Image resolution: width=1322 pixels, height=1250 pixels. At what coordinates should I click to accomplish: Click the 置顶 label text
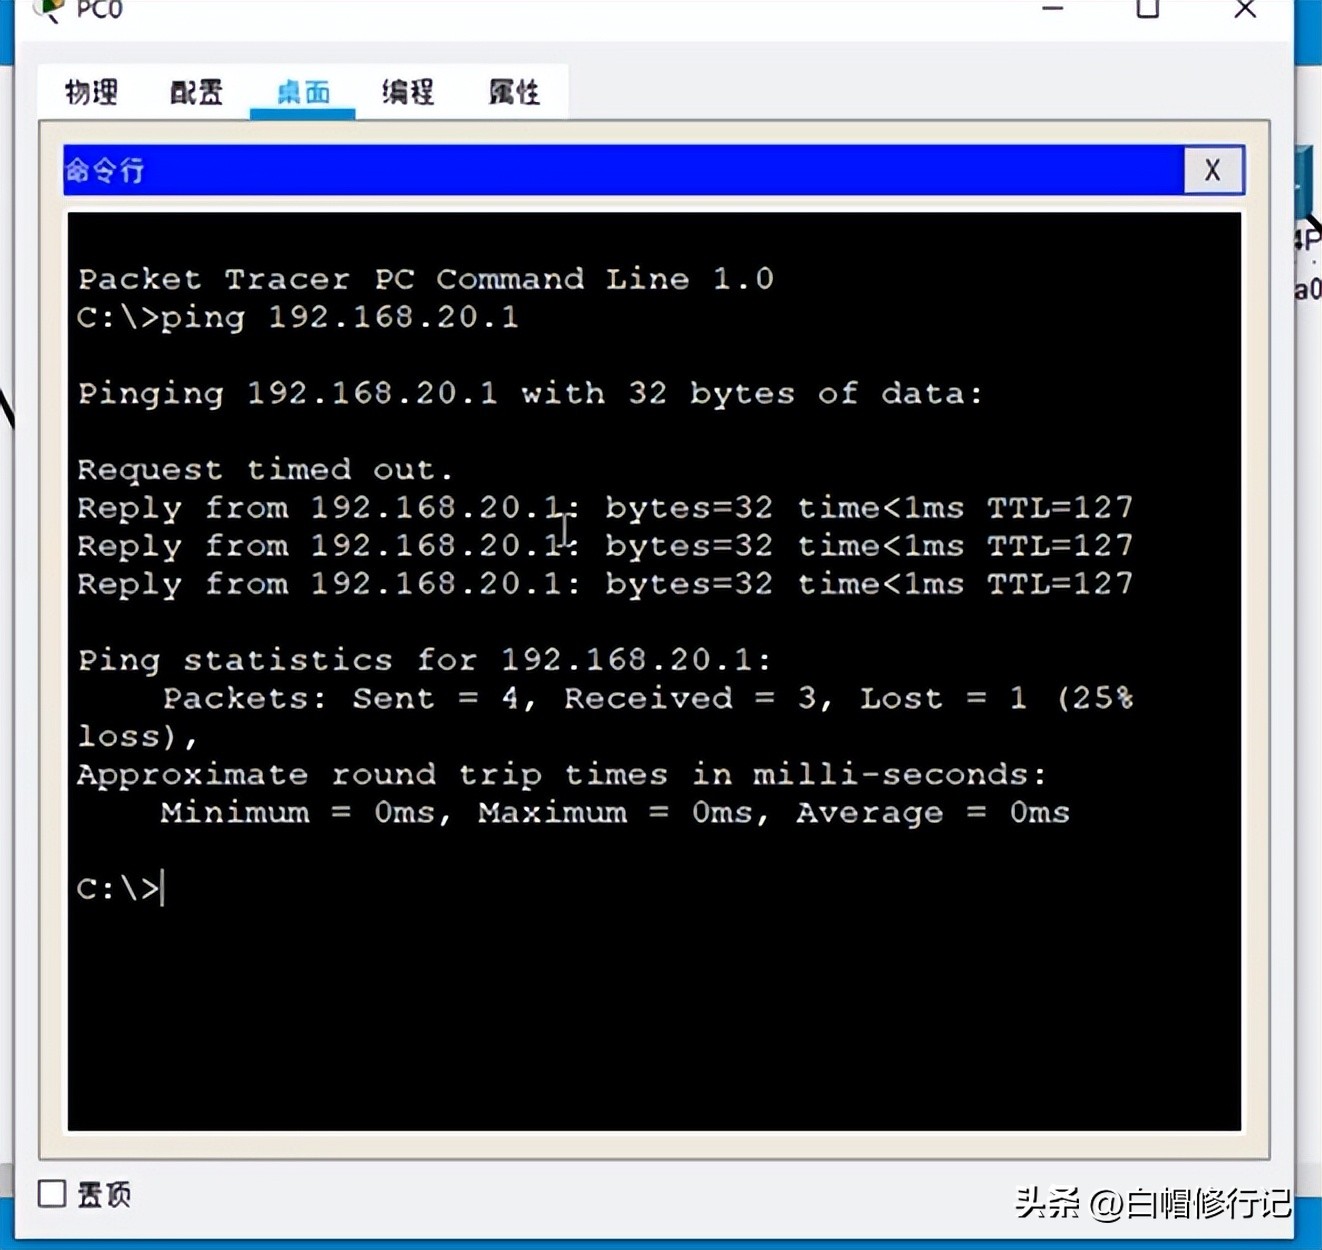pyautogui.click(x=104, y=1194)
